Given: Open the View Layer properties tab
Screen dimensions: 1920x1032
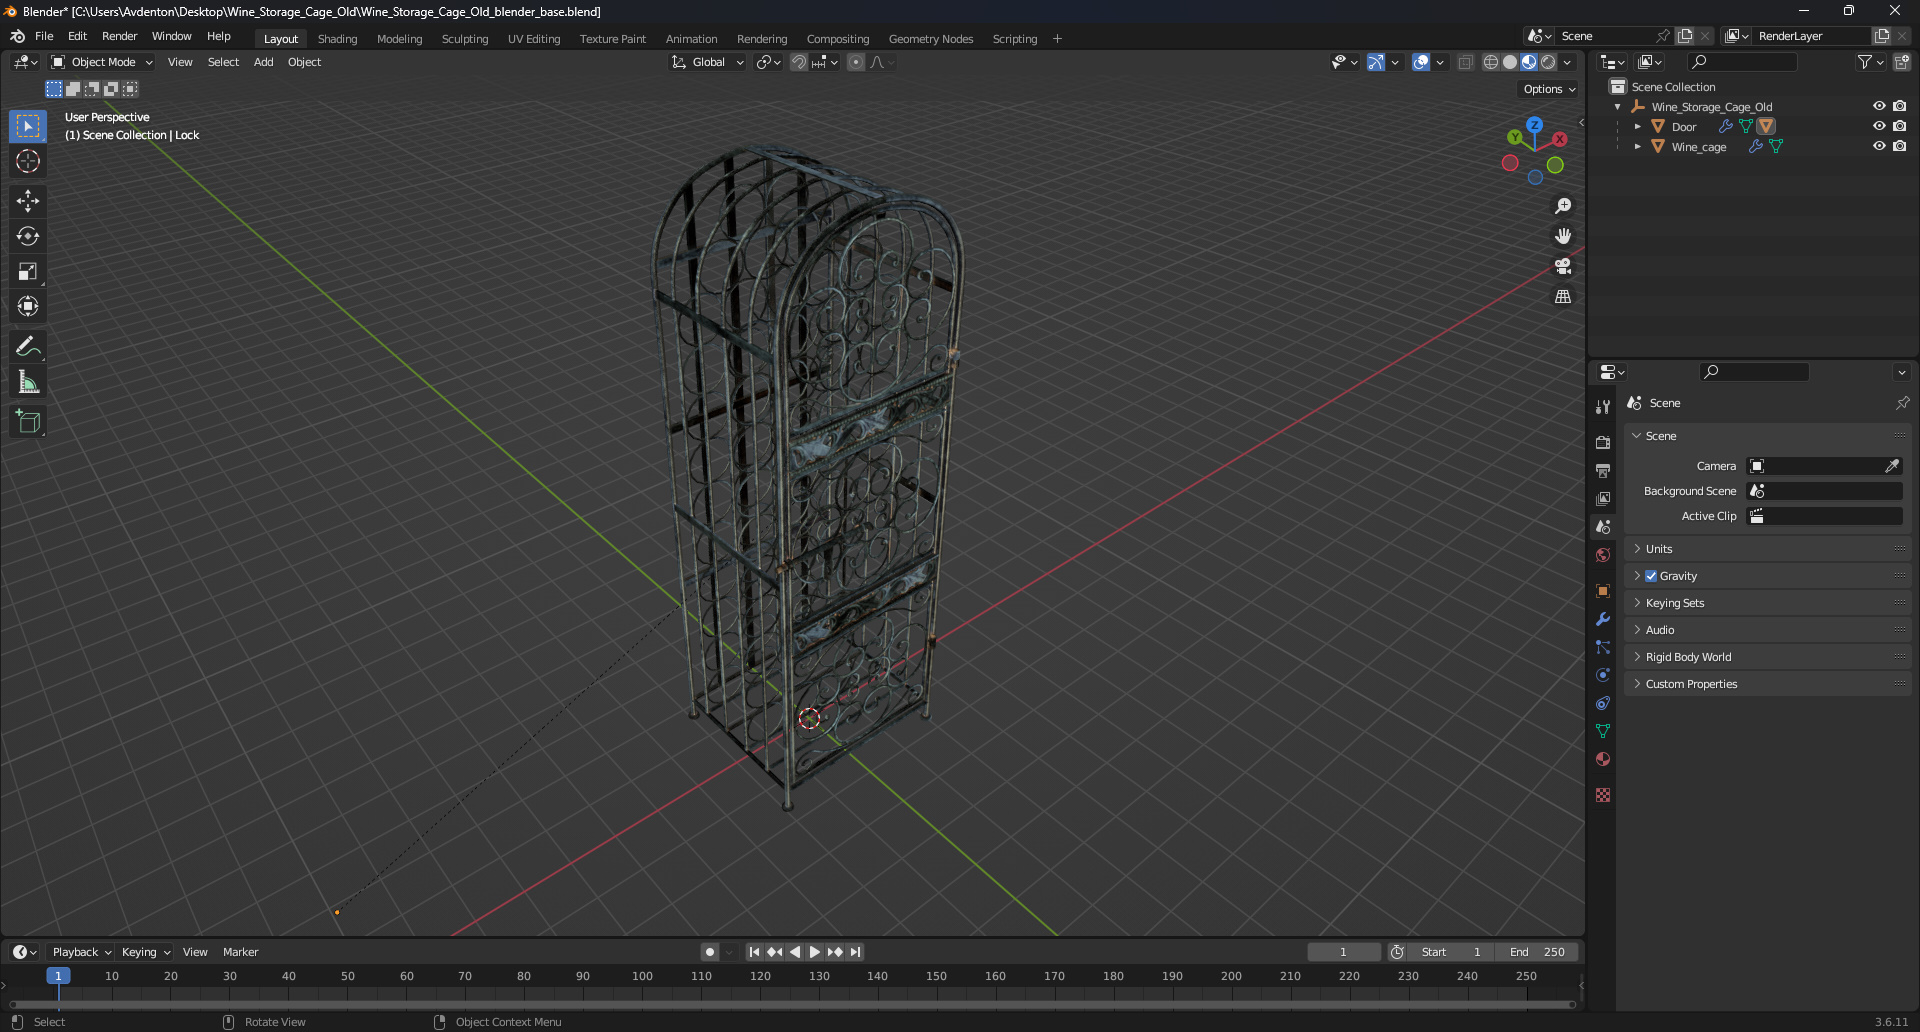Looking at the screenshot, I should click(x=1603, y=498).
